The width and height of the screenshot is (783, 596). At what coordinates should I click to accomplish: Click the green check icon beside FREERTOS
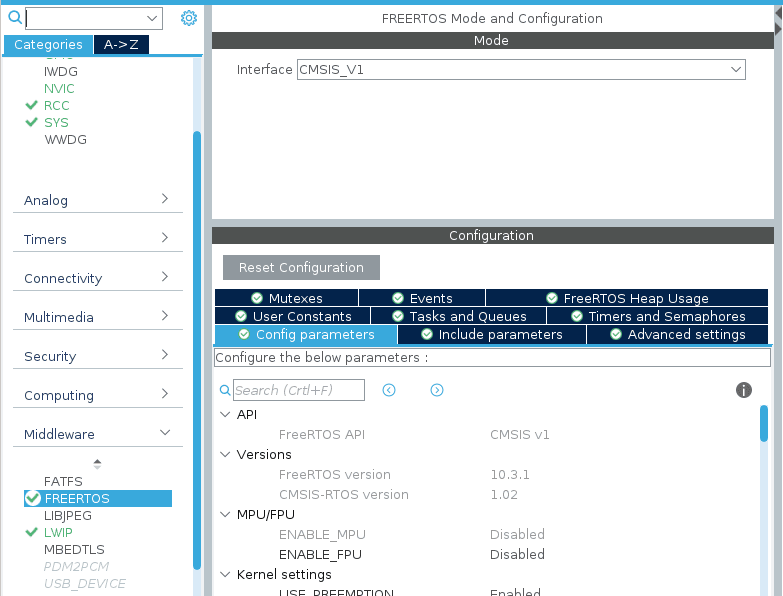click(32, 498)
